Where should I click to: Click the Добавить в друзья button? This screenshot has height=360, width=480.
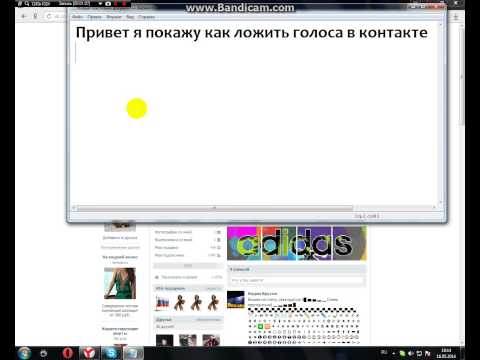pos(120,238)
